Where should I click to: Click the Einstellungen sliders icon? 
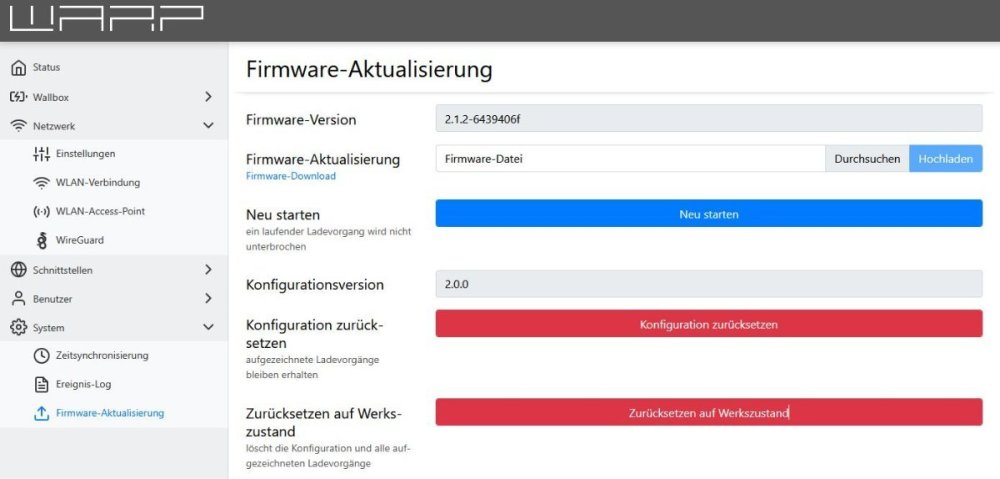(41, 154)
